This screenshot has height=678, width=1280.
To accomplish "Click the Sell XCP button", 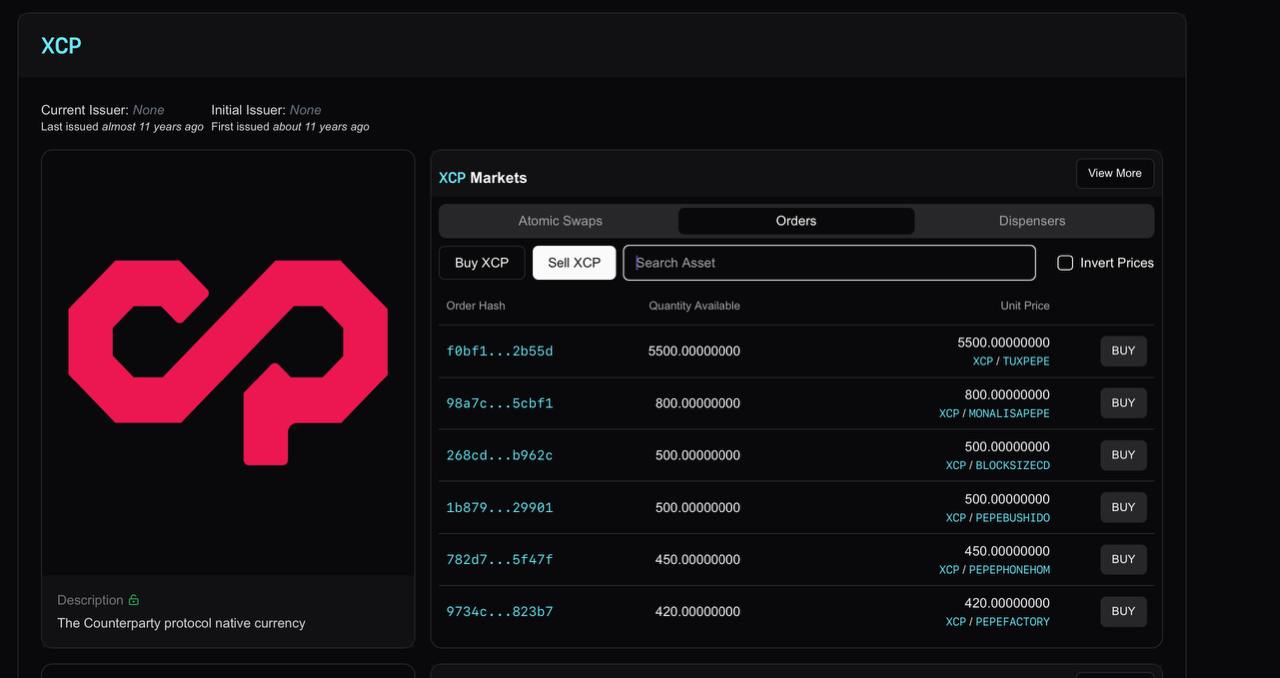I will click(x=574, y=263).
